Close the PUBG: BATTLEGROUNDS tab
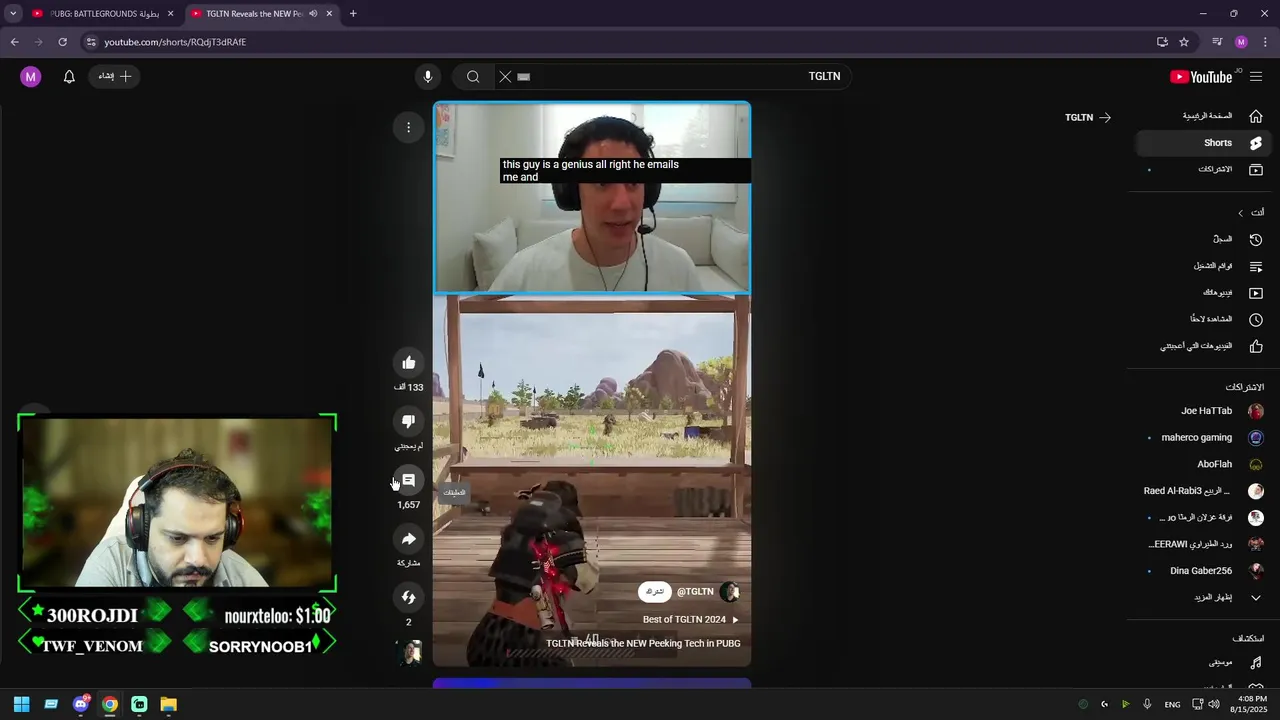 click(171, 14)
